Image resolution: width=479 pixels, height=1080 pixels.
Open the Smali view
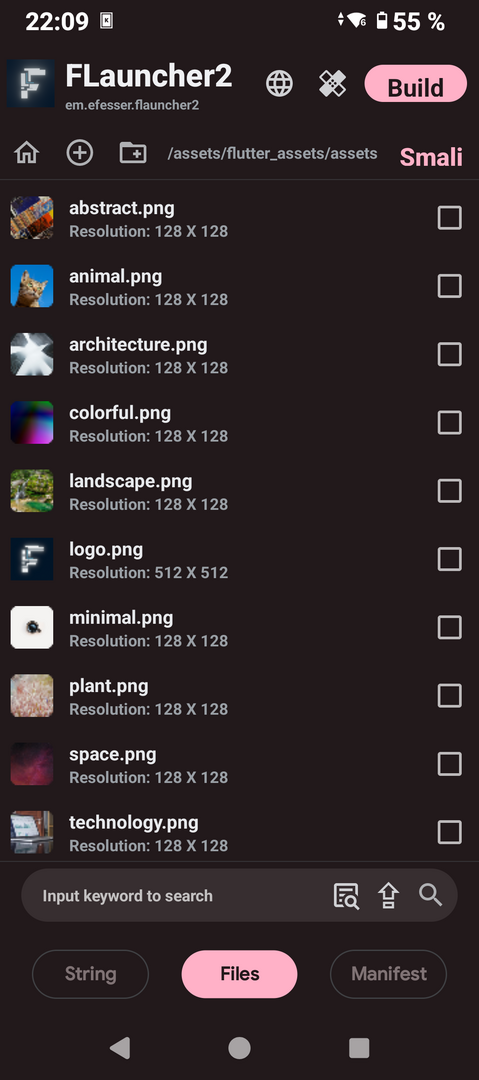(x=431, y=157)
